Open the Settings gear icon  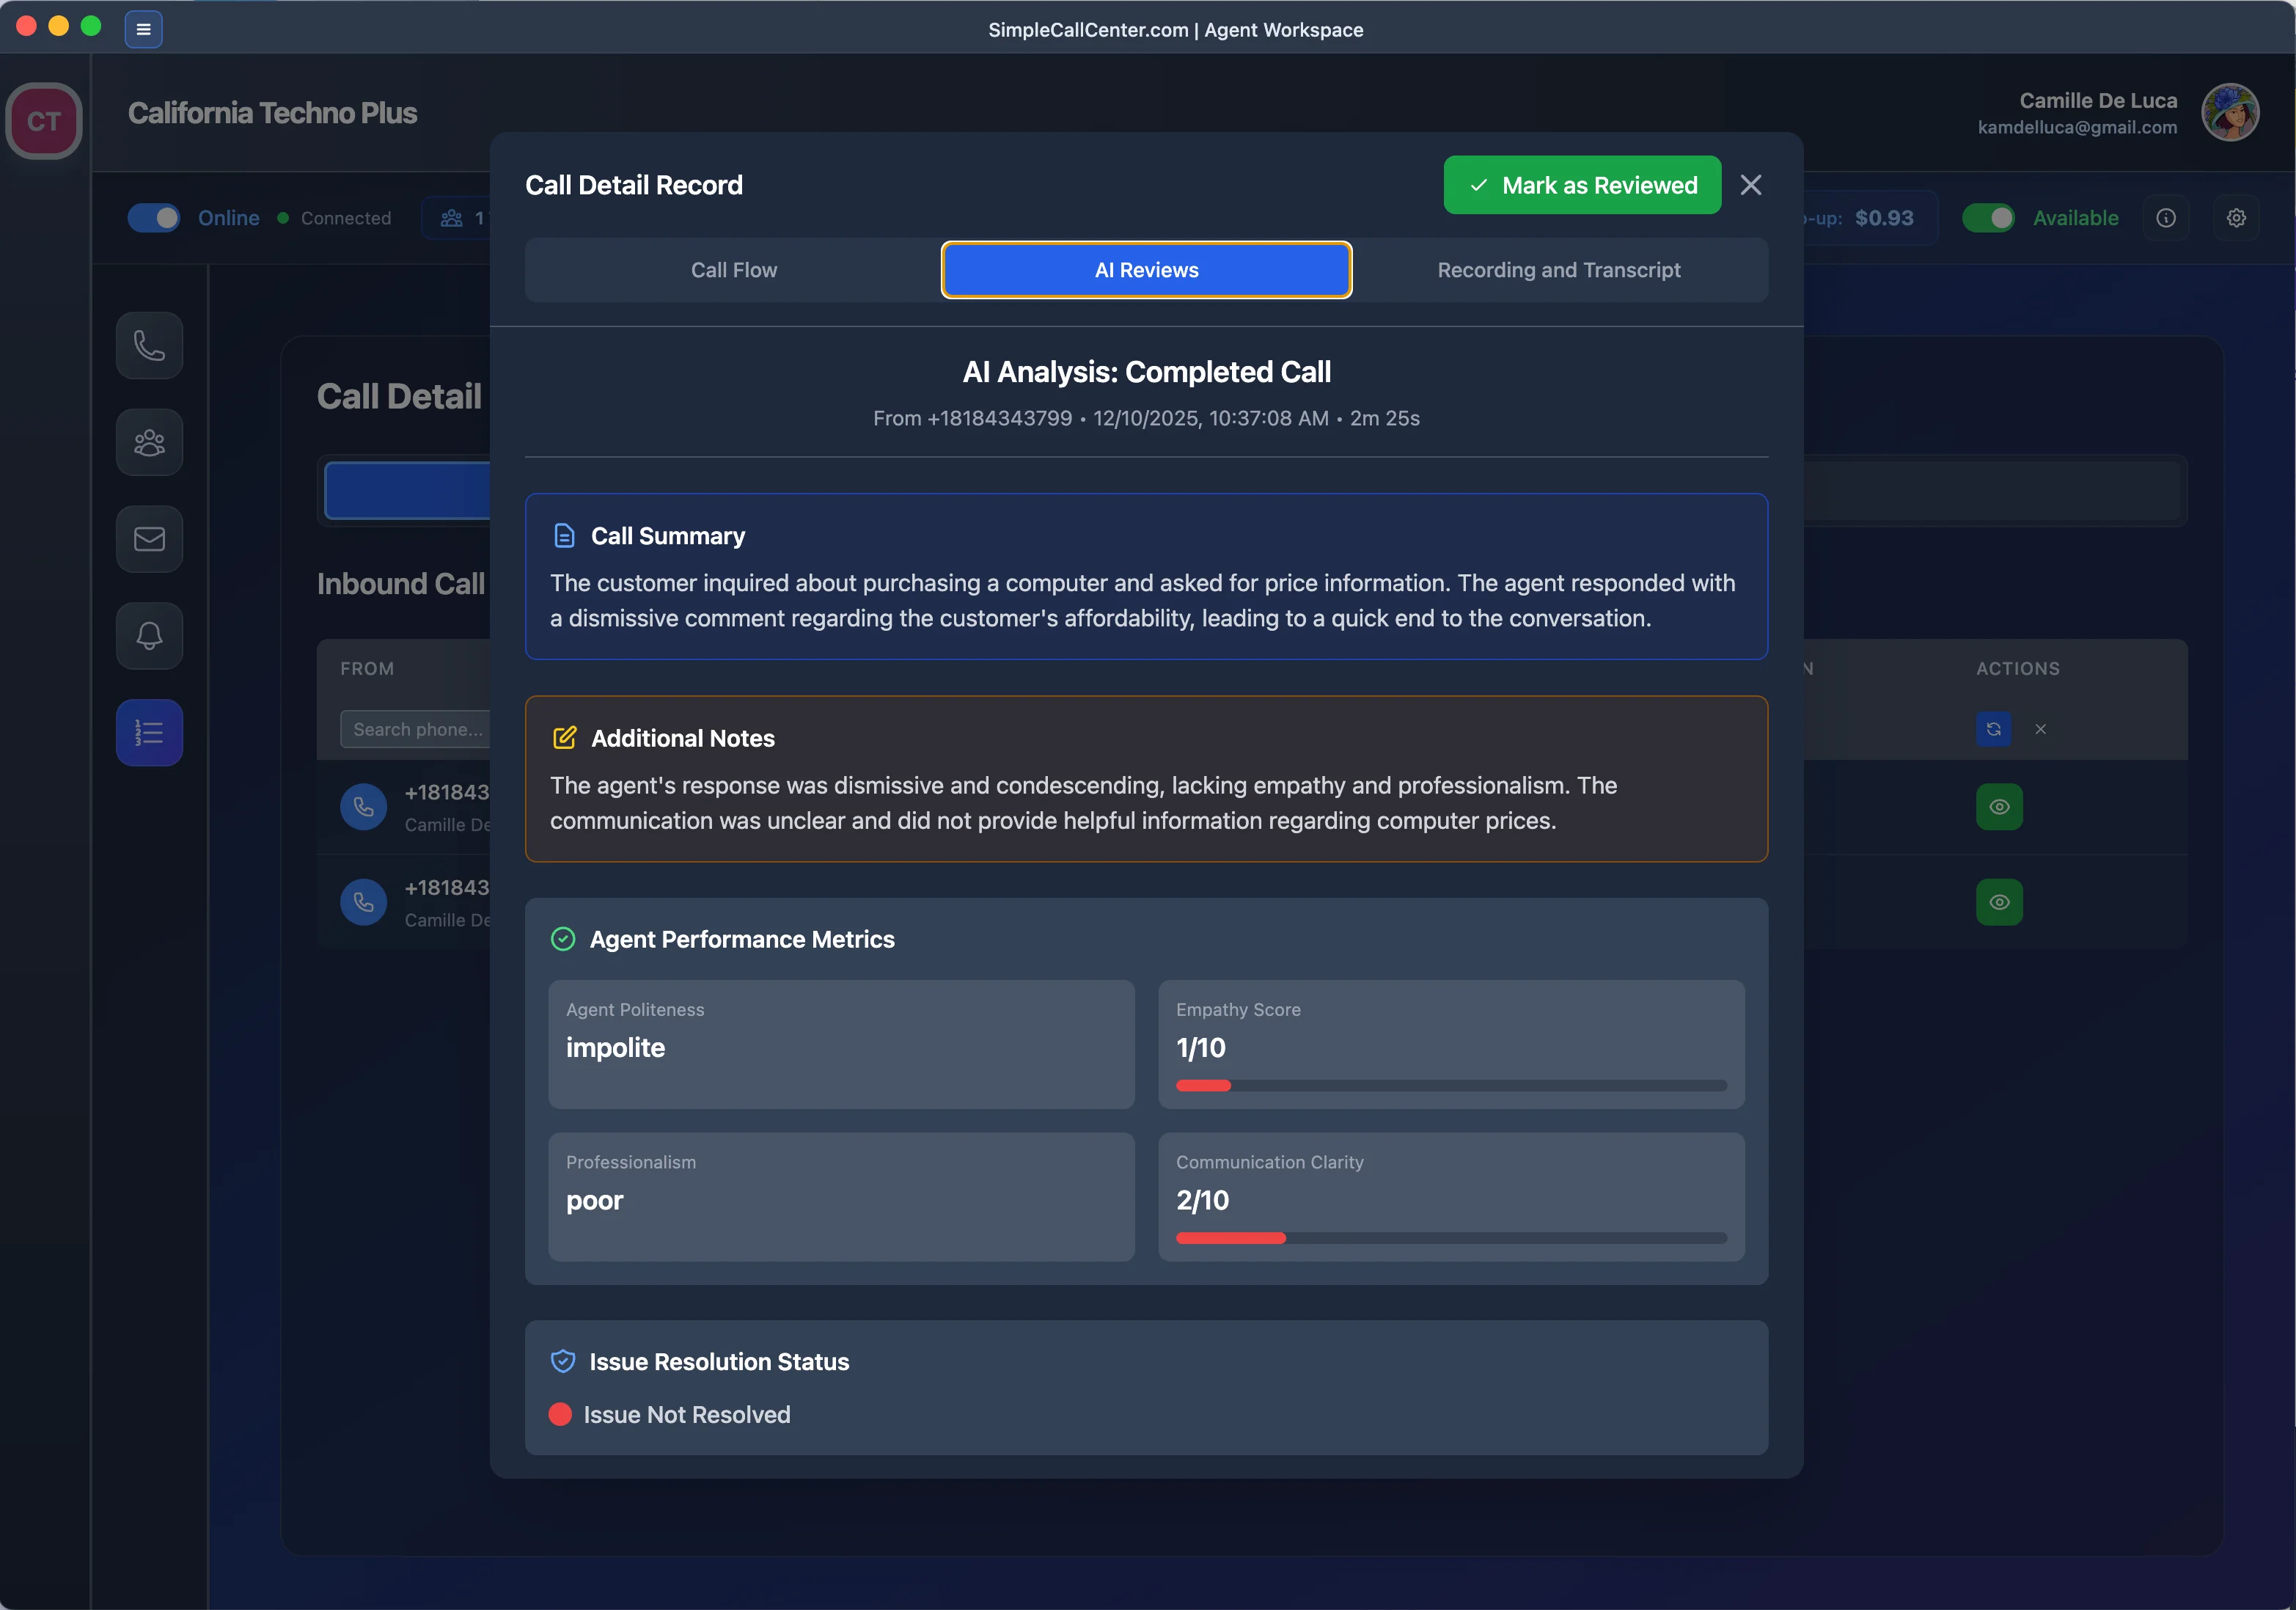tap(2237, 217)
